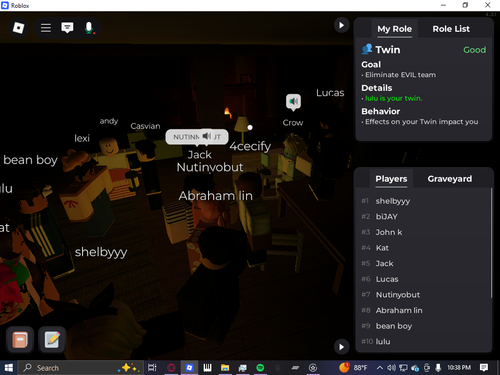Viewport: 500px width, 375px height.
Task: Open the red book icon
Action: click(x=20, y=340)
